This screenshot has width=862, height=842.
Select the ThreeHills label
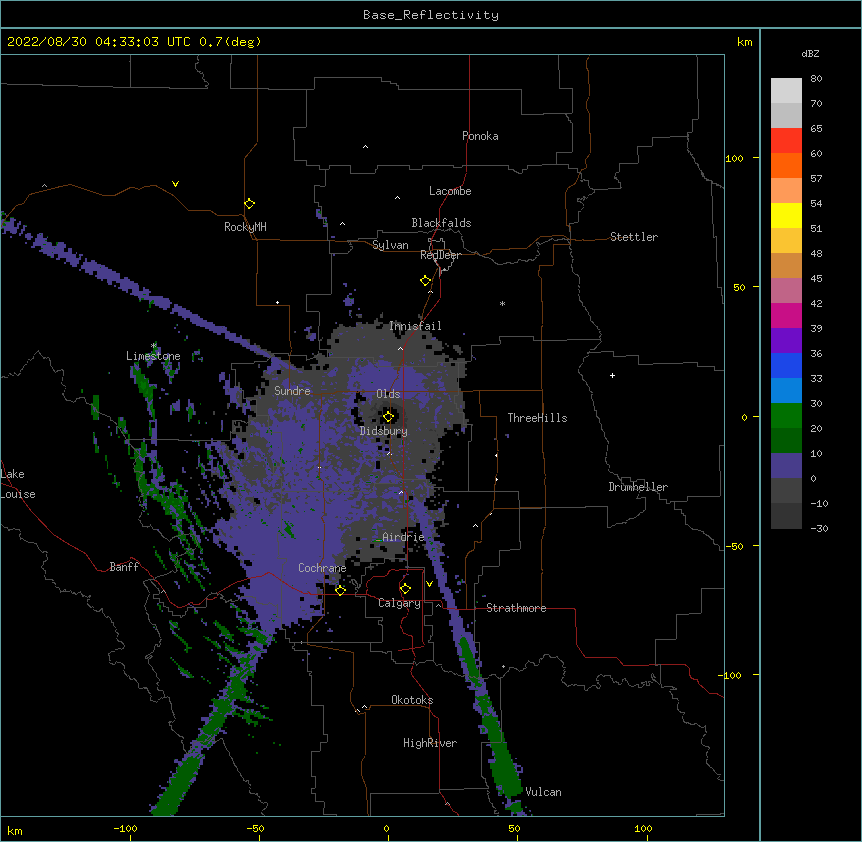point(537,418)
